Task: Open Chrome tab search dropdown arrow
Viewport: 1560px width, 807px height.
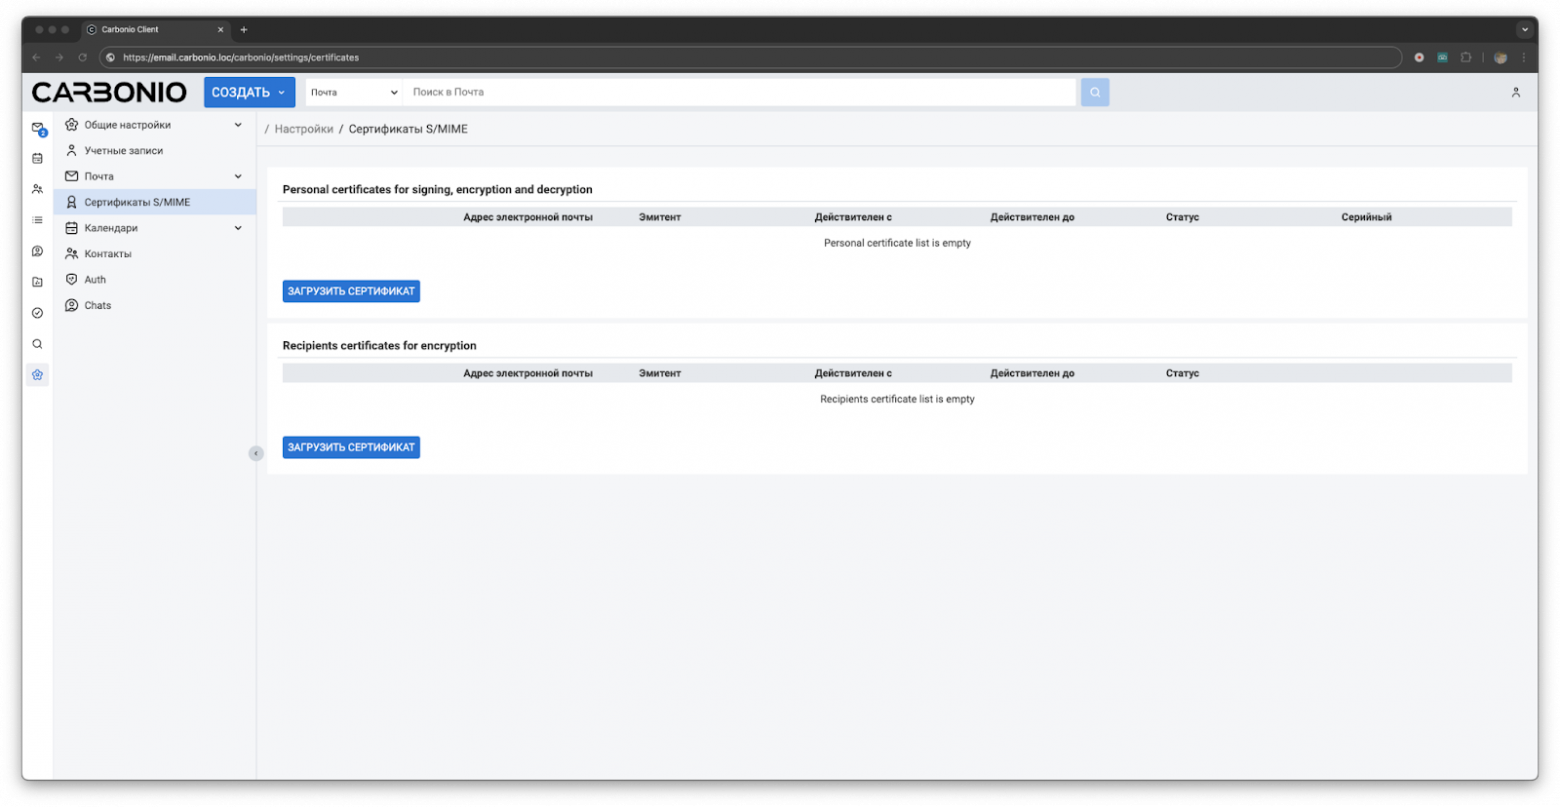Action: [1524, 30]
